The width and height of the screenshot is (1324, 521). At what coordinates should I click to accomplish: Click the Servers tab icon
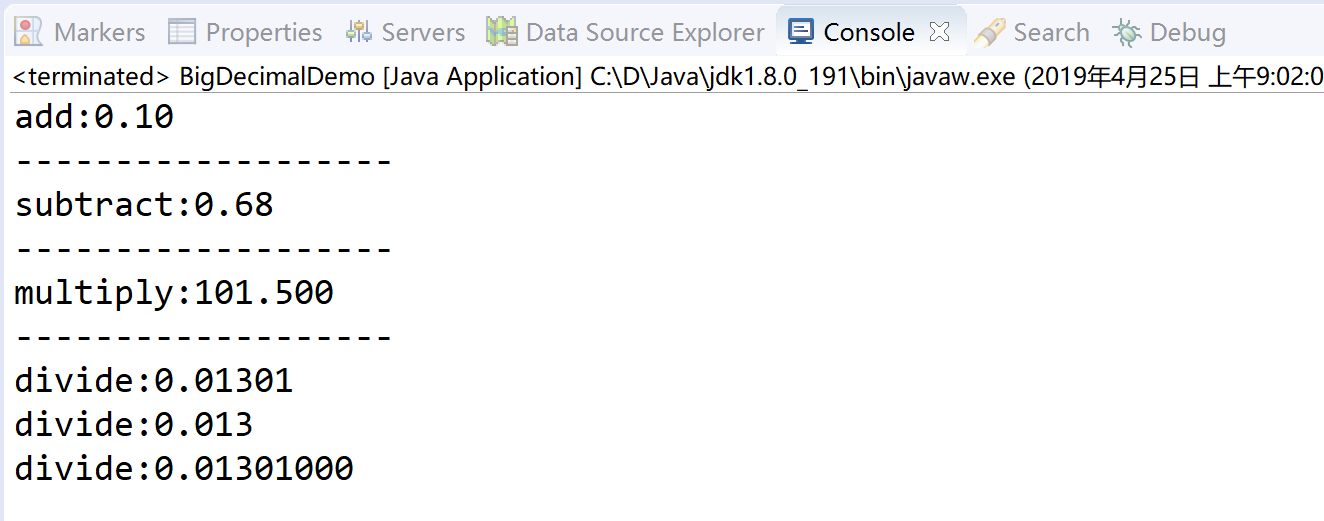[359, 32]
